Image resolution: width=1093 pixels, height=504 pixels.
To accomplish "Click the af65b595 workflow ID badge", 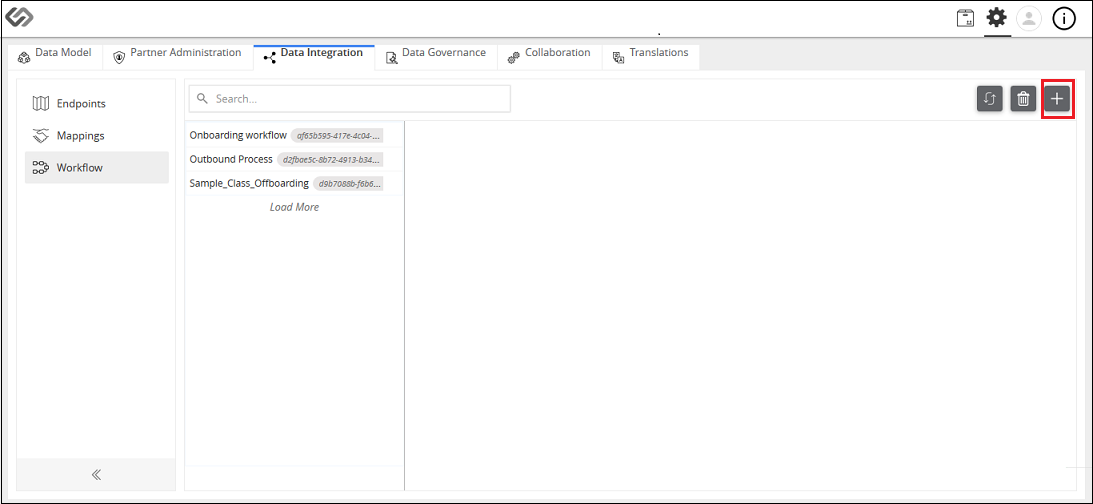I will pyautogui.click(x=337, y=136).
